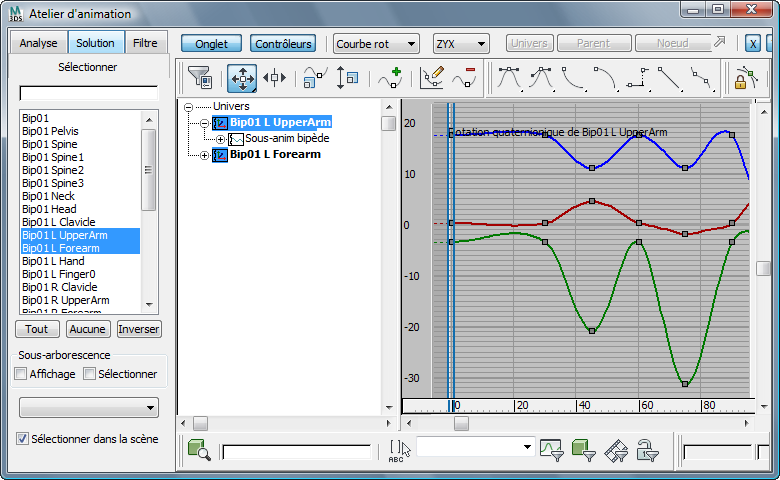Click the Reduce Keys tool
Screen dimensions: 780x480
[x=464, y=78]
